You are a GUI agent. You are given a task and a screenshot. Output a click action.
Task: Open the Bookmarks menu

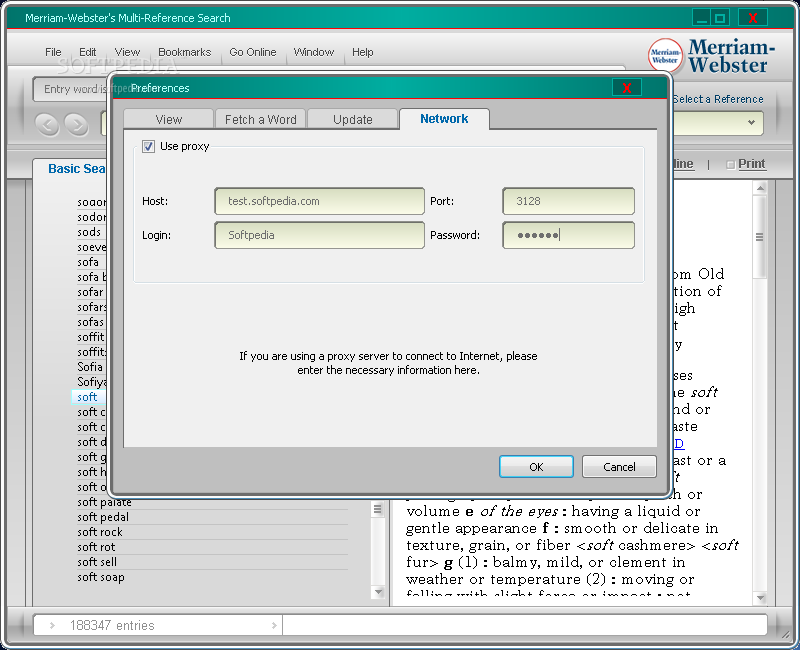(x=184, y=52)
